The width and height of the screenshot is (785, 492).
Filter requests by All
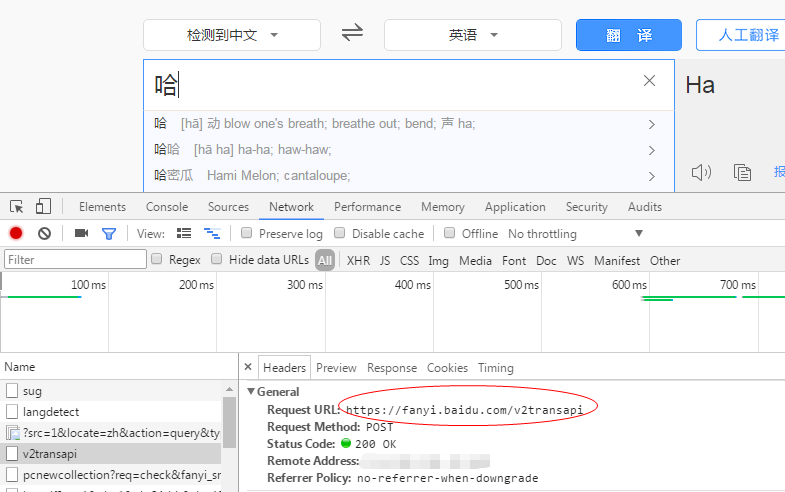[325, 260]
